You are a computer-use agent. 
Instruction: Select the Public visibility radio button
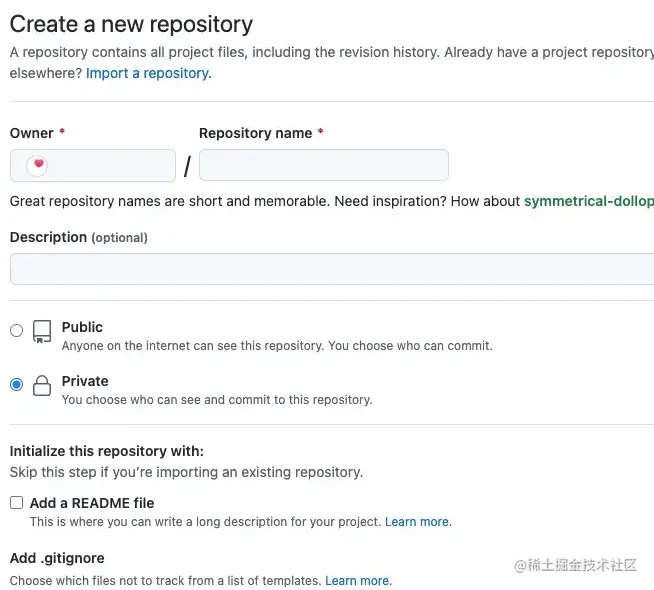pos(17,331)
